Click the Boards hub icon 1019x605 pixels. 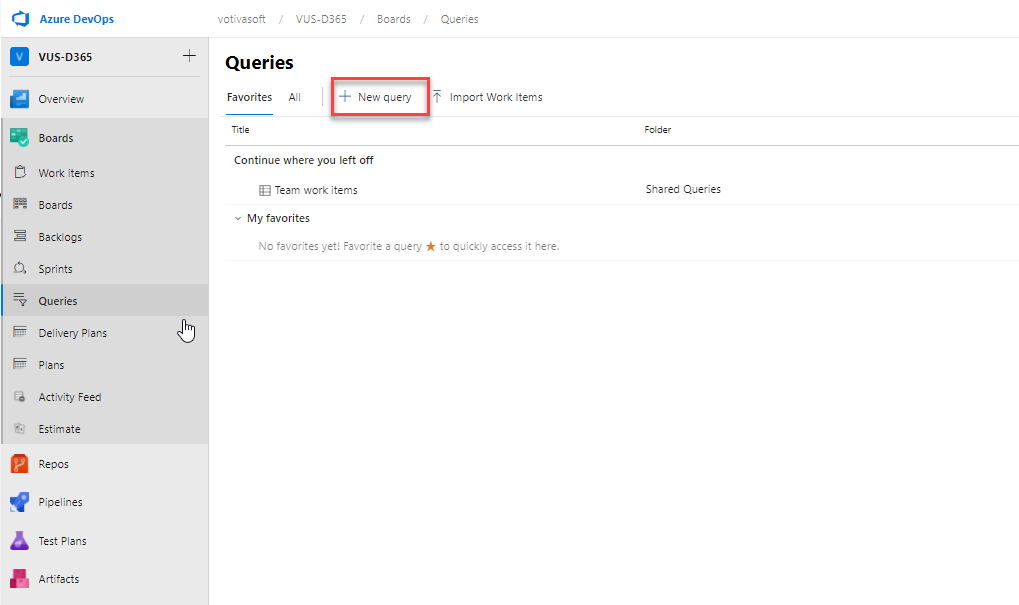click(19, 138)
